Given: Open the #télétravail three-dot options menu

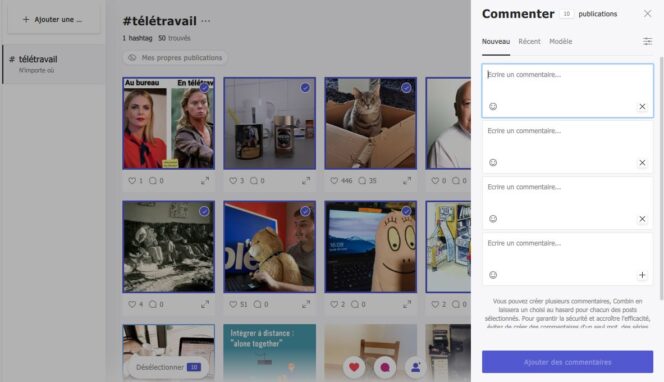Looking at the screenshot, I should click(206, 21).
